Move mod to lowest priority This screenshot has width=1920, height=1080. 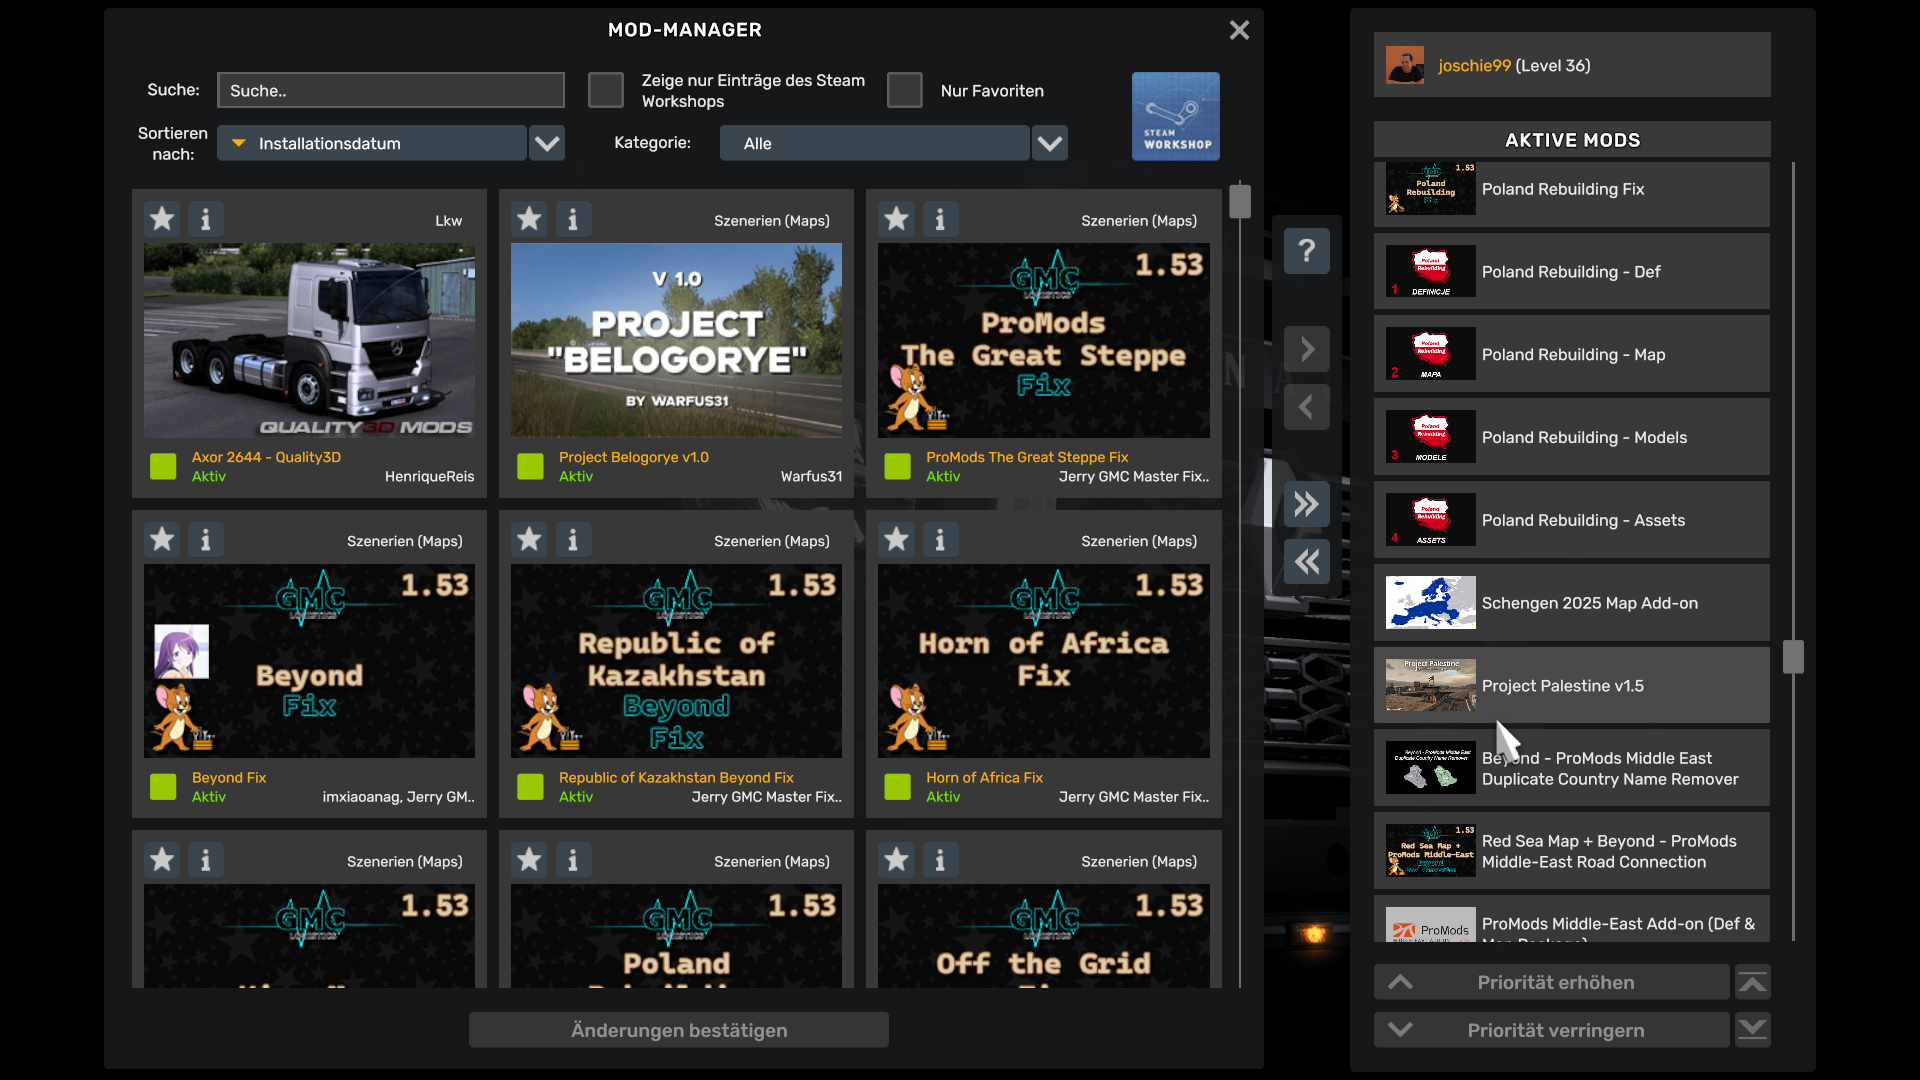pos(1752,1030)
